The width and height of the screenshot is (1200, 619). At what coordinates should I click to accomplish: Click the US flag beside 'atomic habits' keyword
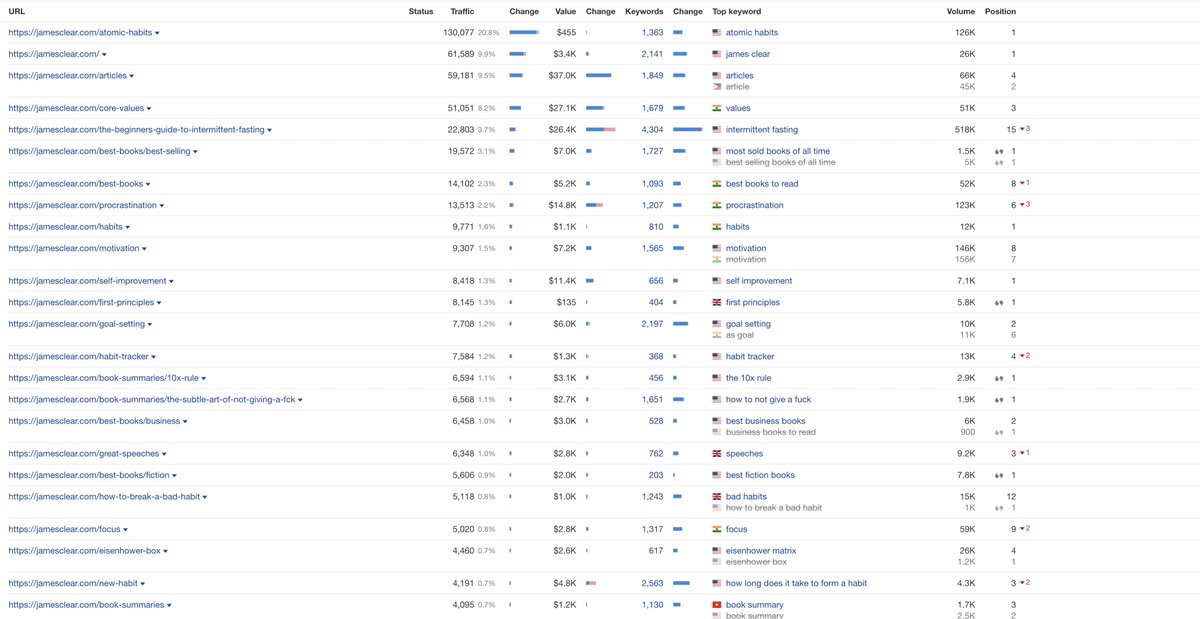pyautogui.click(x=716, y=33)
